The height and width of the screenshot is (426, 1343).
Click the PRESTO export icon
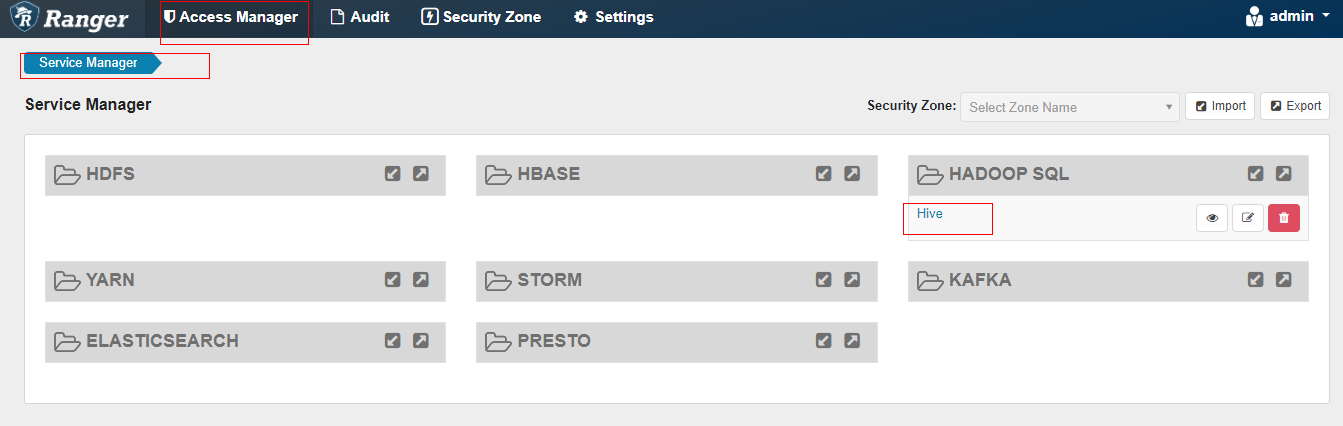point(852,341)
